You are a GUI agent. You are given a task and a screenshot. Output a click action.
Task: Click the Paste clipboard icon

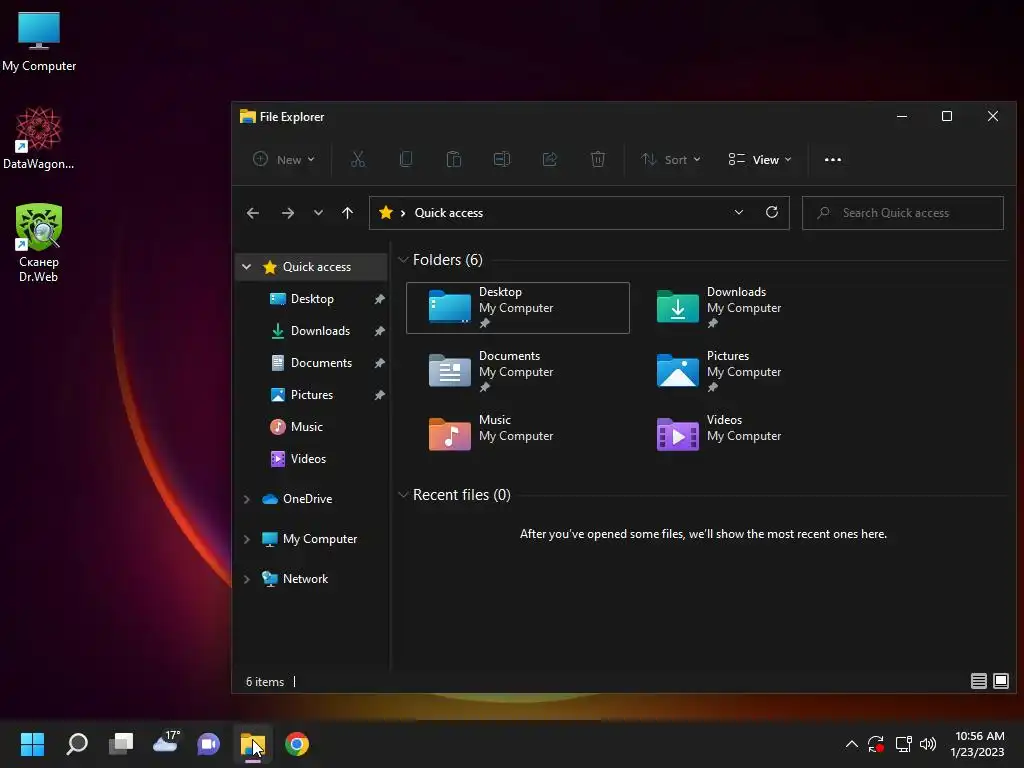(x=454, y=159)
